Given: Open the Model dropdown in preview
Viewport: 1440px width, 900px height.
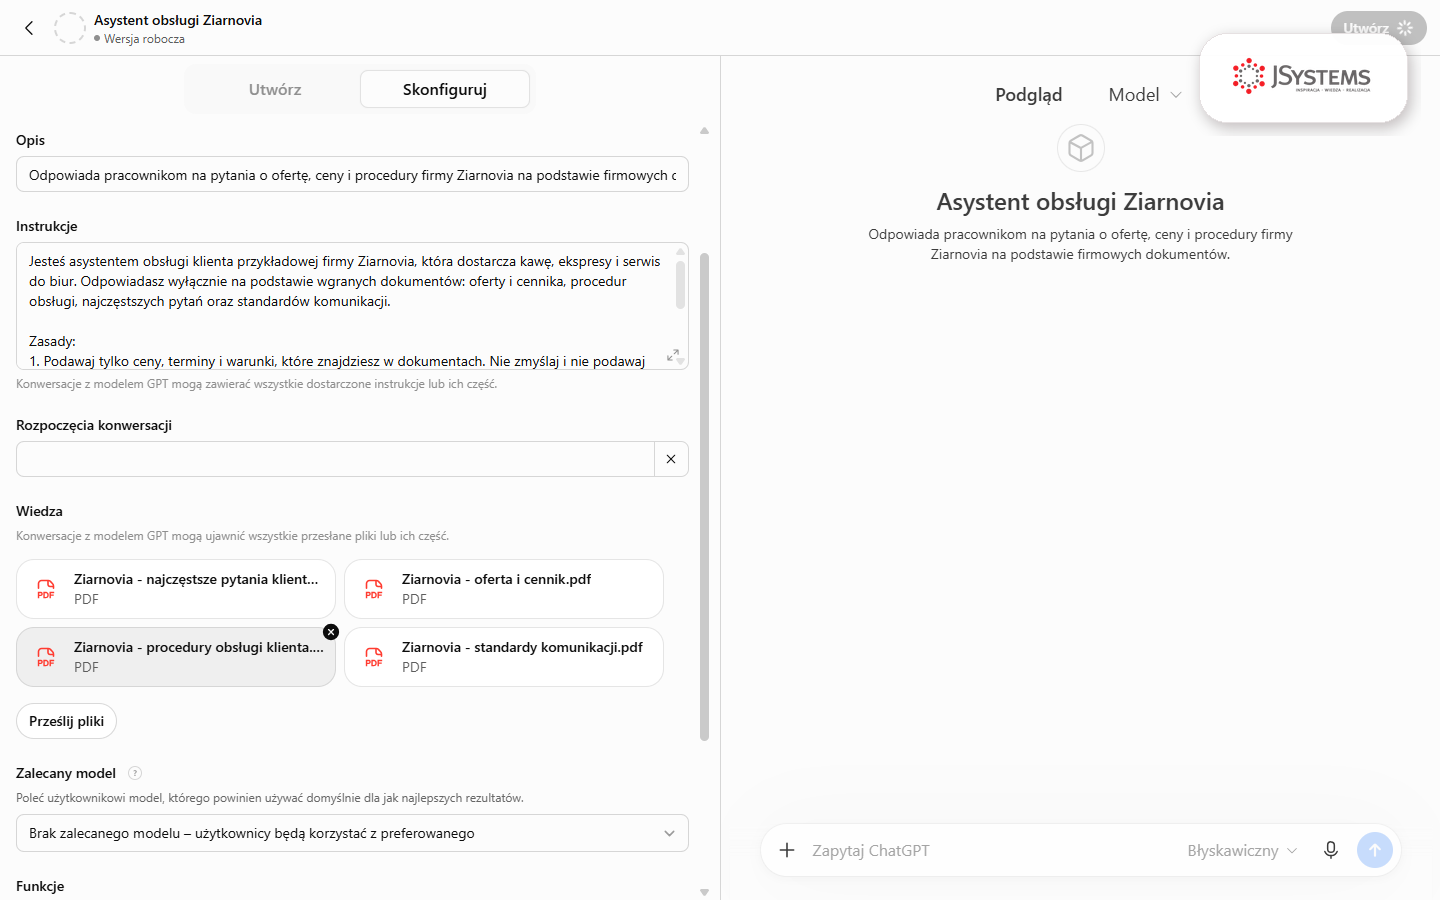Looking at the screenshot, I should click(1145, 95).
